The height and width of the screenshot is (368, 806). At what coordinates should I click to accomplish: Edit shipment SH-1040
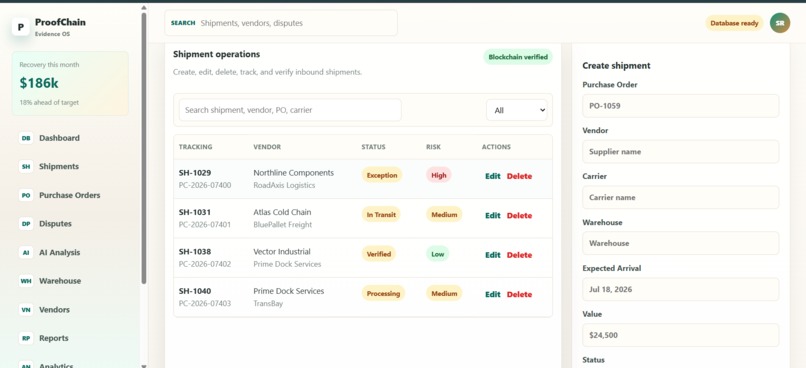[492, 295]
